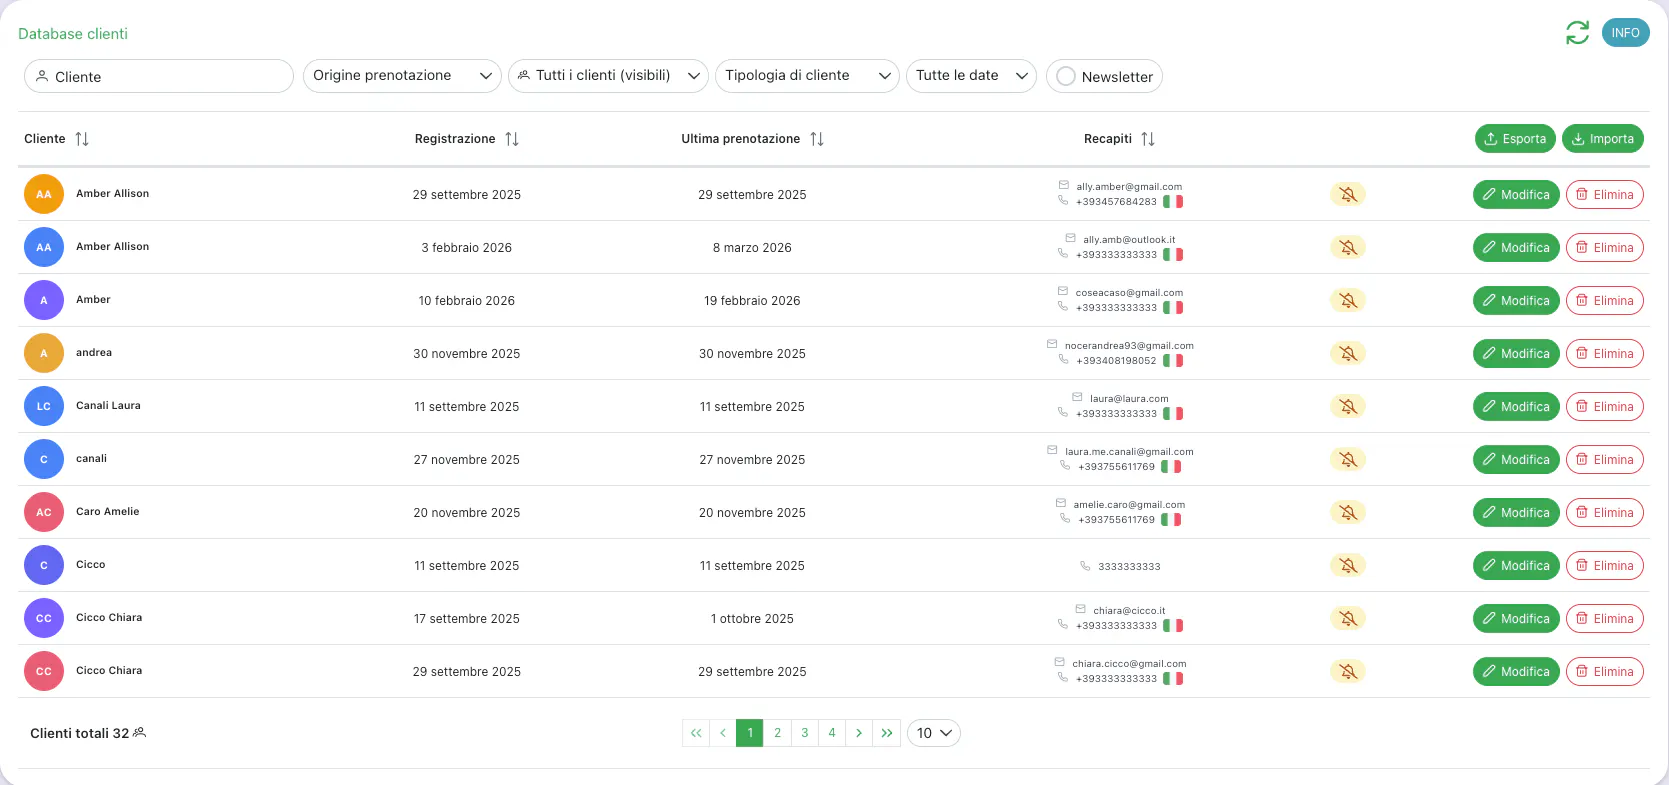Click the bell-off icon for coseacaso@gmail.com
The width and height of the screenshot is (1669, 785).
click(x=1348, y=300)
